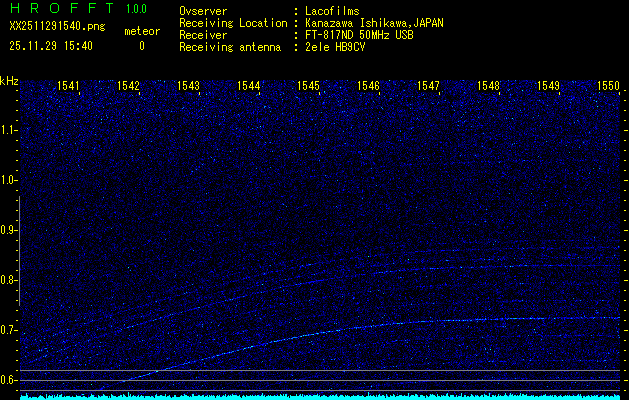Click the 0.6 frequency axis label
Image resolution: width=629 pixels, height=400 pixels.
click(9, 380)
